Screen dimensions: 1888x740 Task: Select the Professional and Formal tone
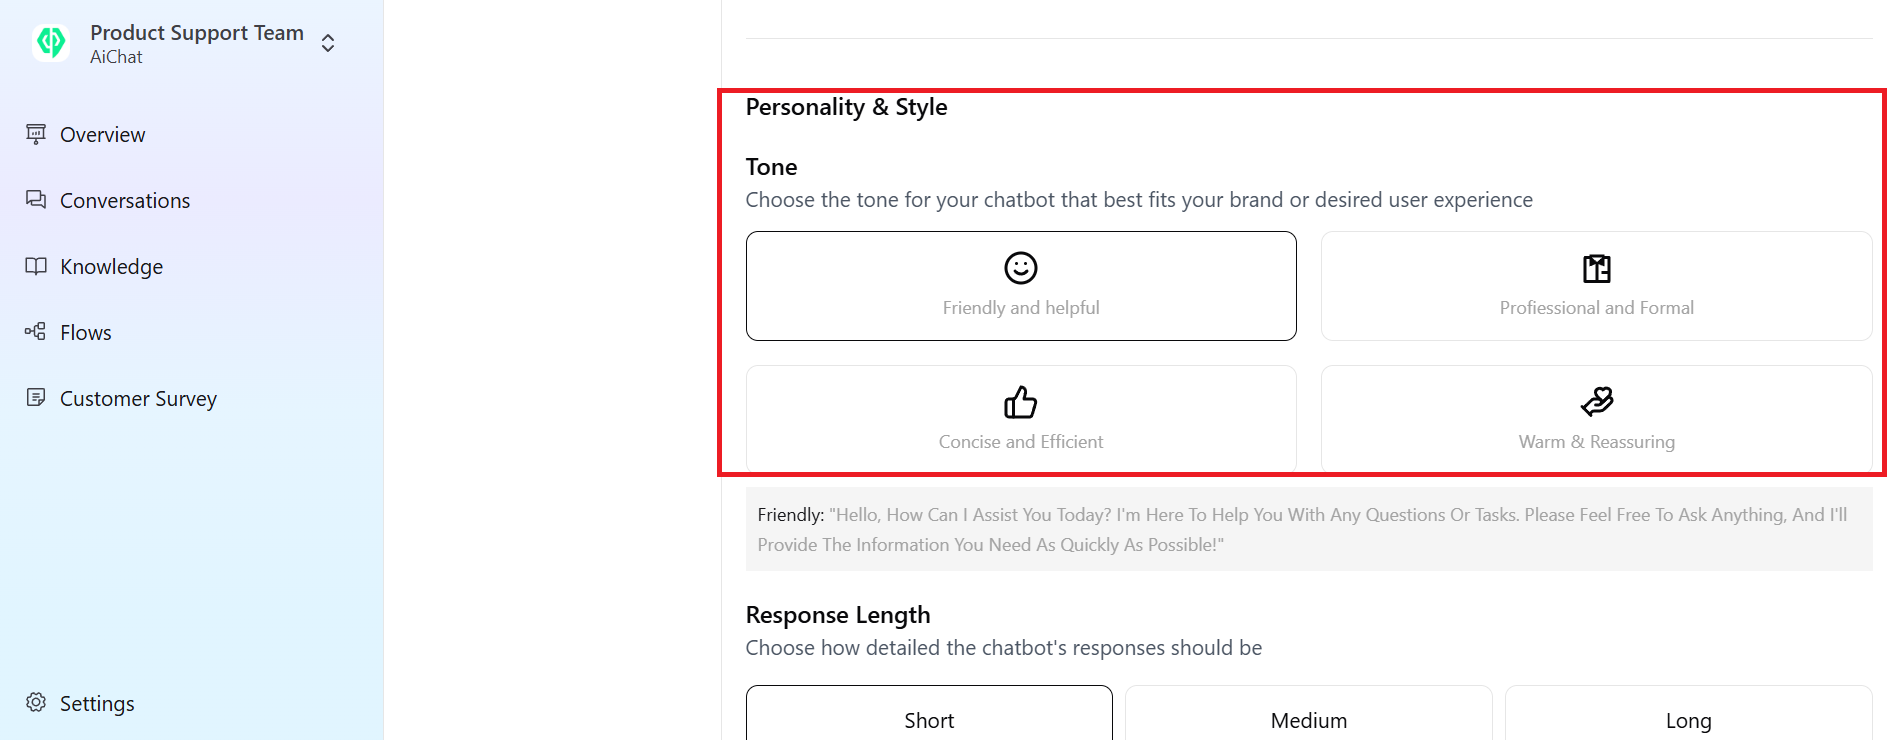pyautogui.click(x=1595, y=286)
